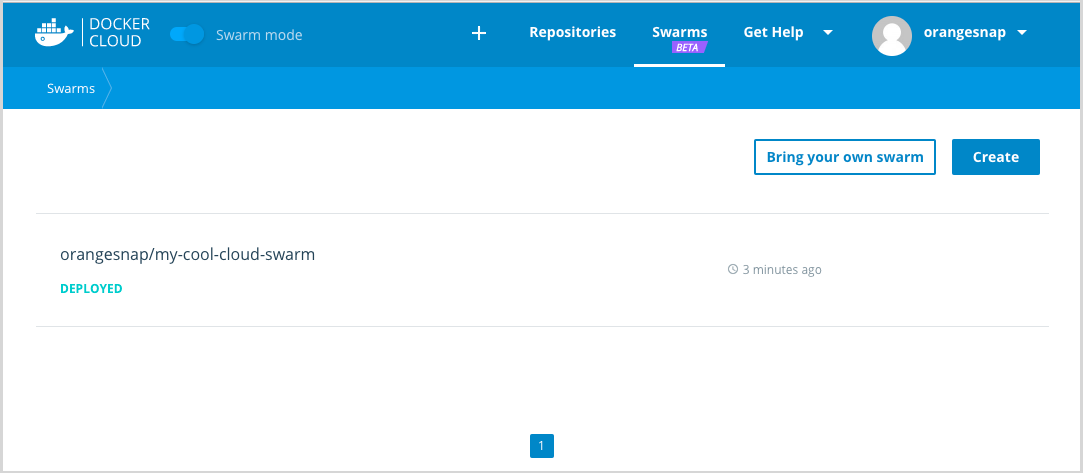Click the plus icon in header
This screenshot has height=473, width=1083.
[x=478, y=33]
